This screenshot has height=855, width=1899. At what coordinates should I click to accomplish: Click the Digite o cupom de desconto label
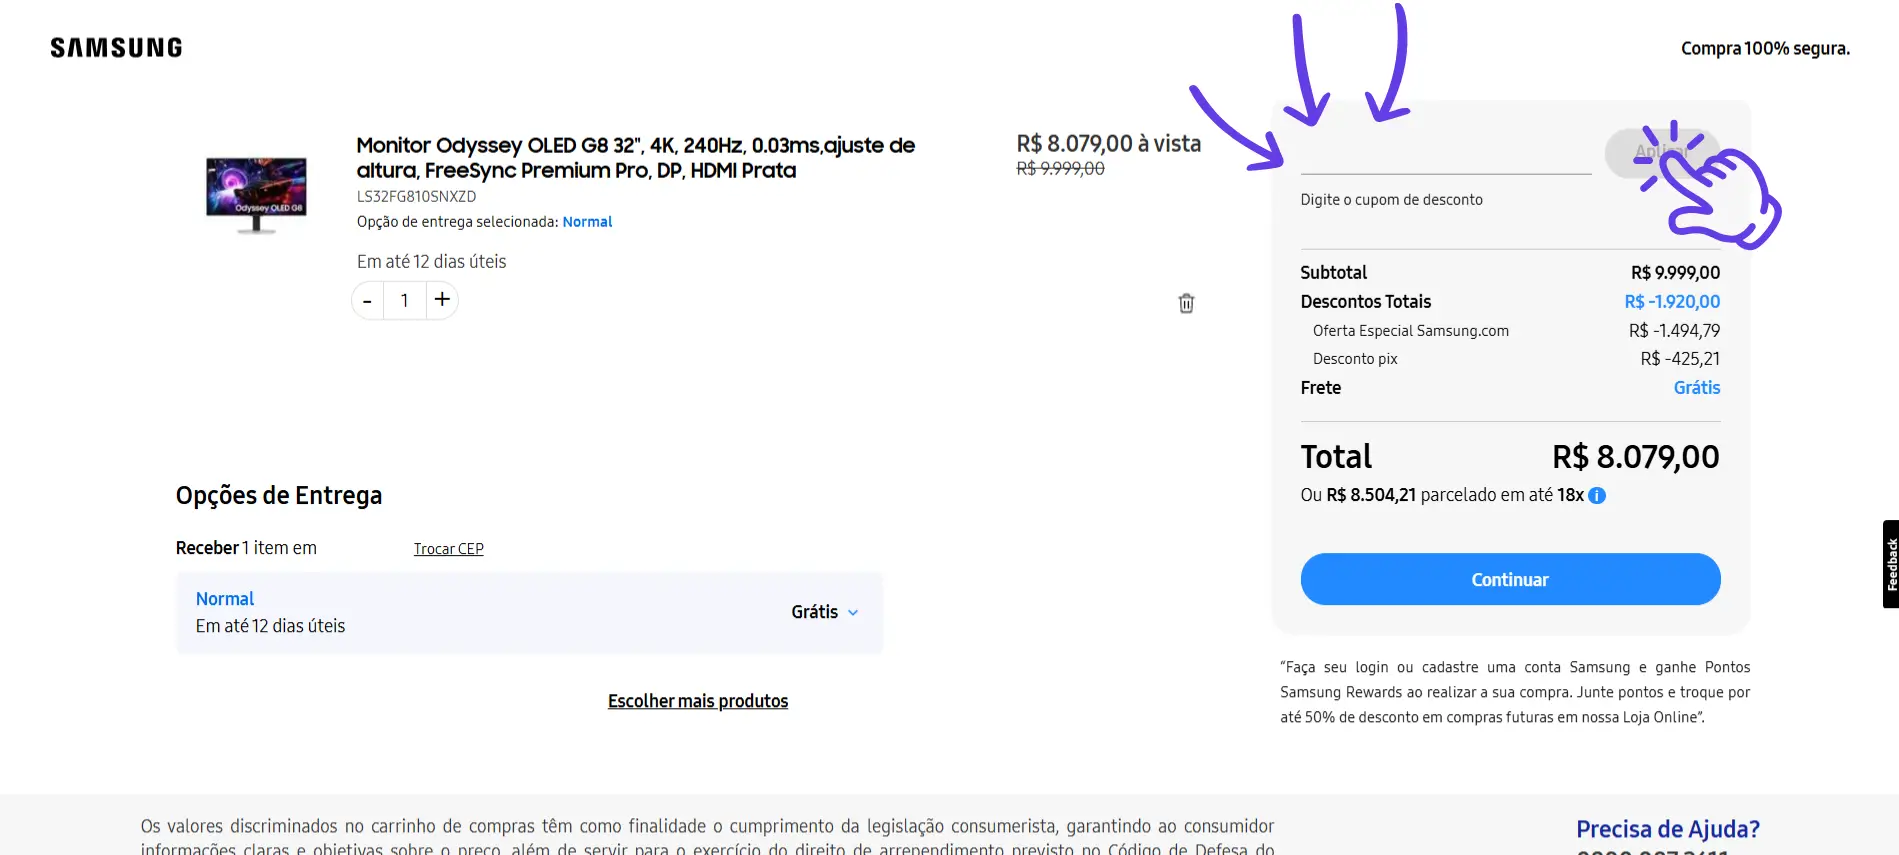tap(1391, 200)
